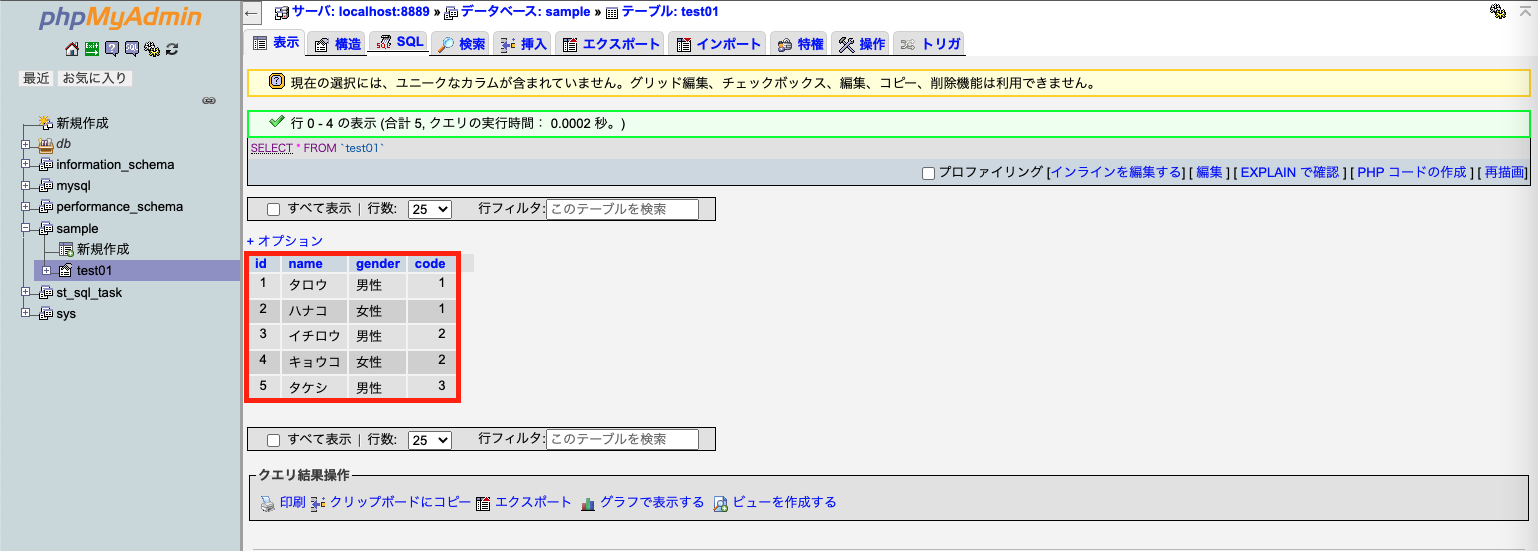1538x551 pixels.
Task: Click the left arrow collapse-panel button
Action: pos(253,13)
